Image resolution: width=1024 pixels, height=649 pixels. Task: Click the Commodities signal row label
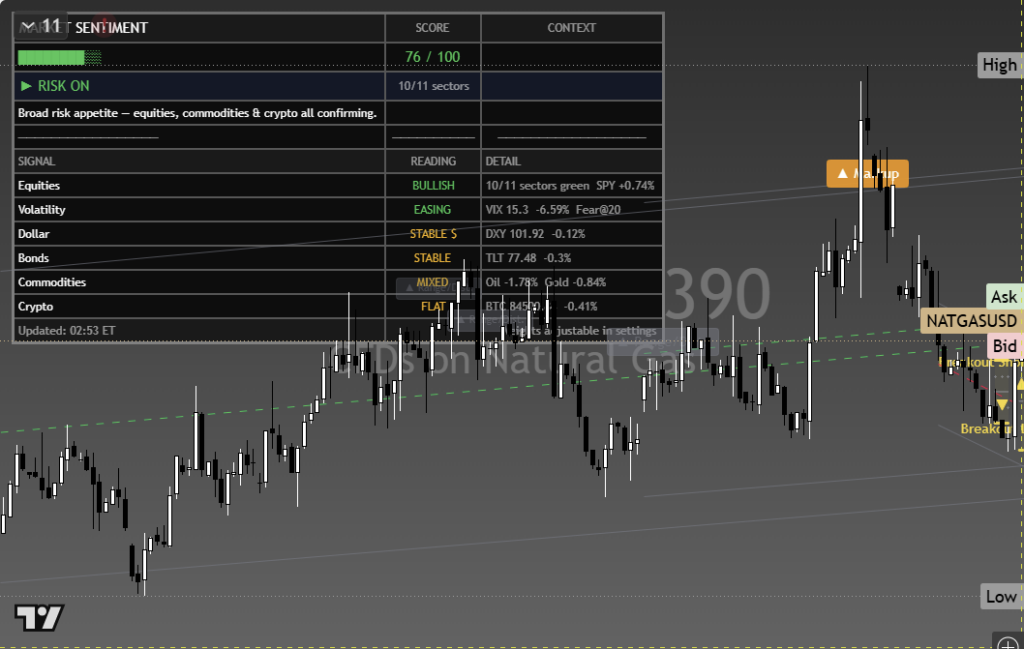coord(52,282)
